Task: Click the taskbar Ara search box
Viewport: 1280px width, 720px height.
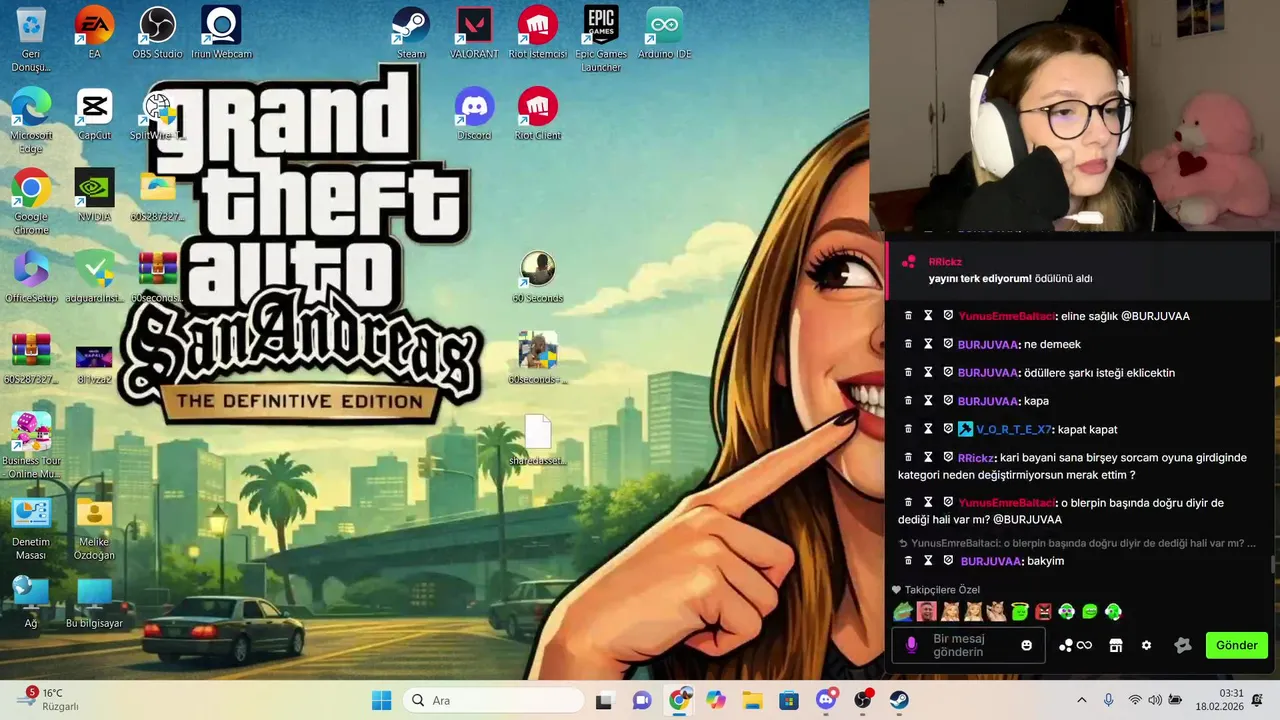Action: pyautogui.click(x=494, y=700)
